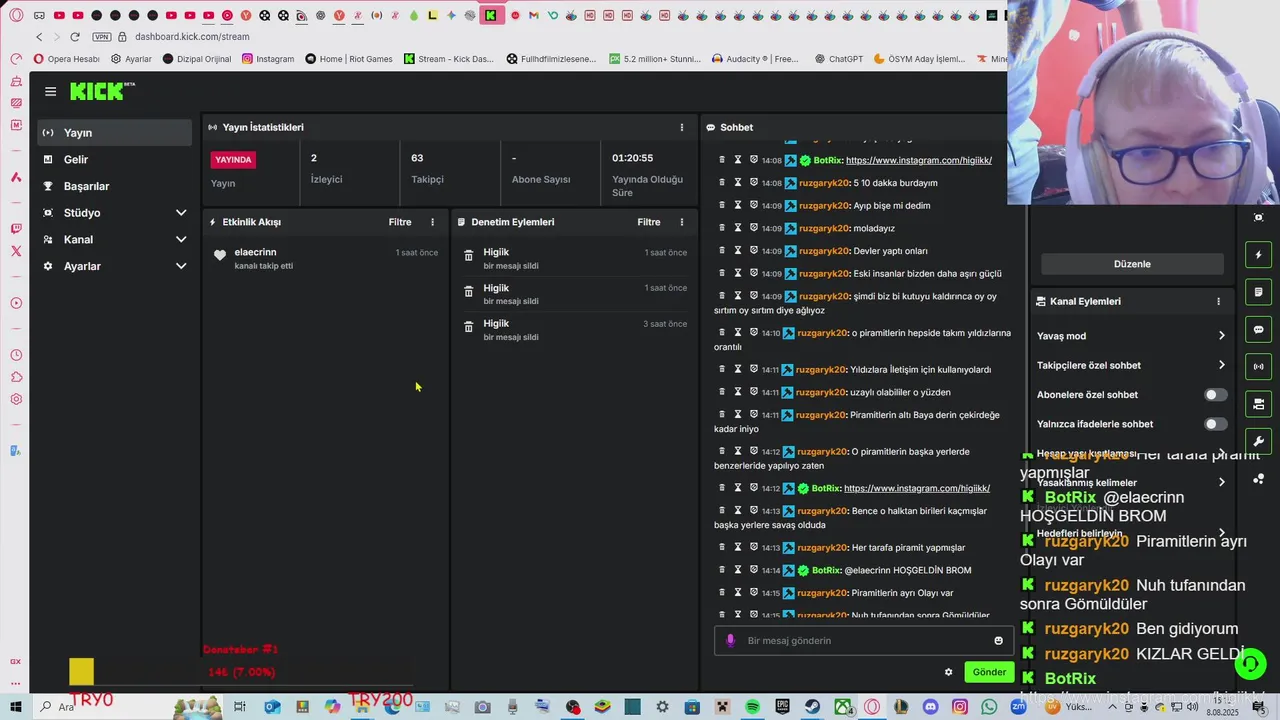Click the Windows Start button
Screen dimensions: 1280x720
(x=15, y=706)
